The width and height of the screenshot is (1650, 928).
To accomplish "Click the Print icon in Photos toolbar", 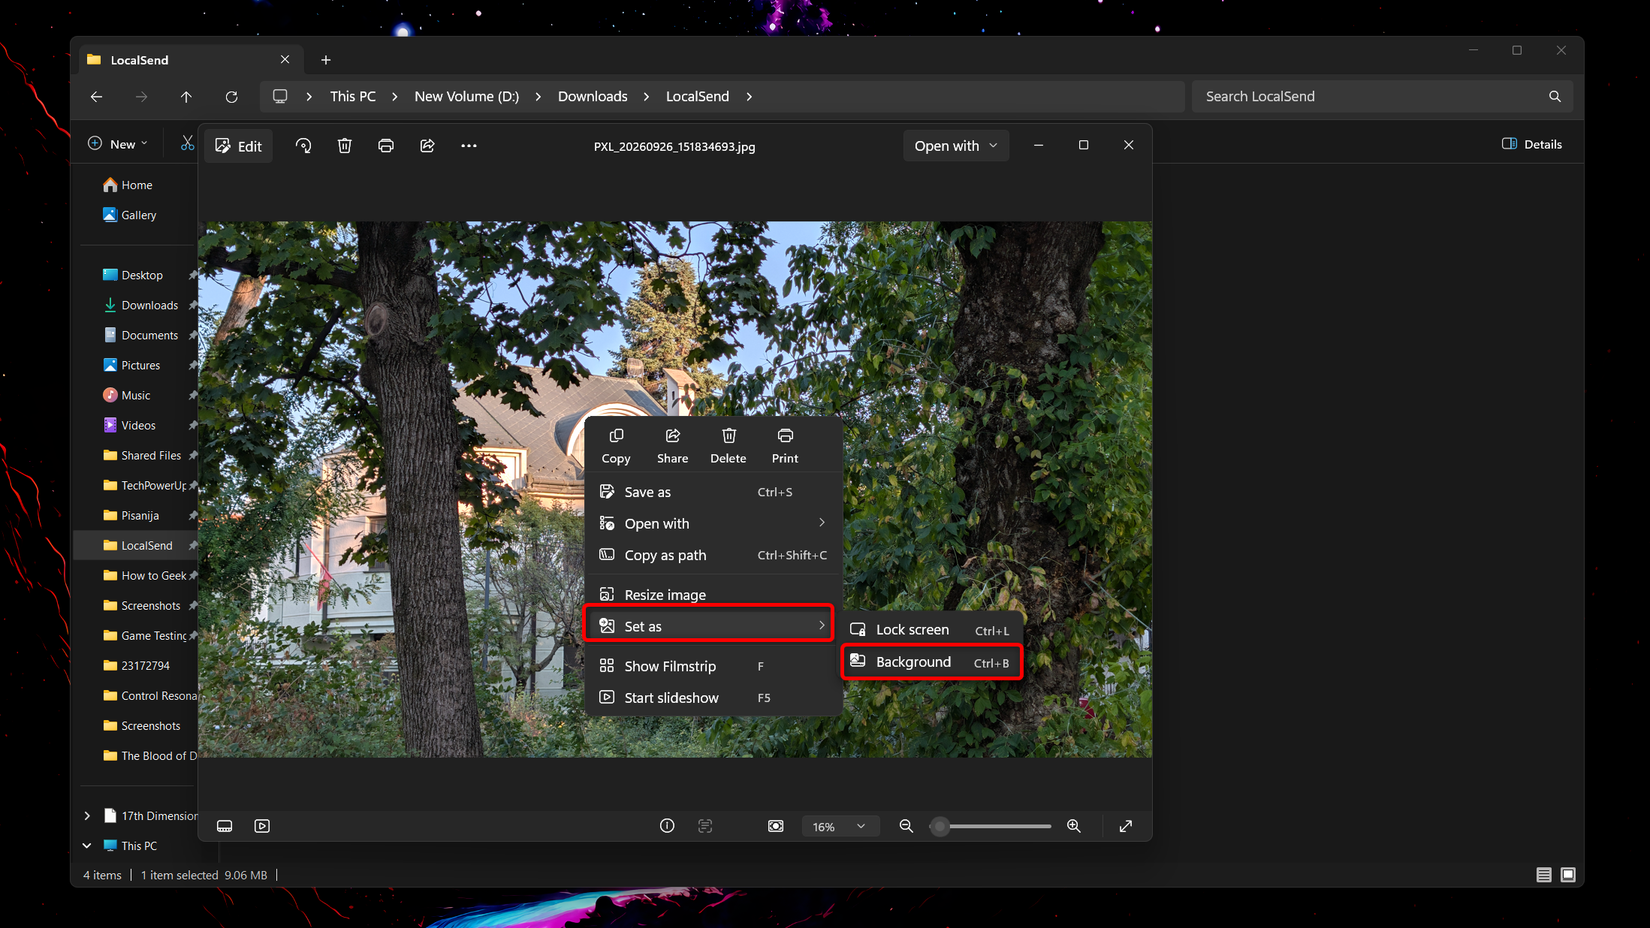I will 386,146.
